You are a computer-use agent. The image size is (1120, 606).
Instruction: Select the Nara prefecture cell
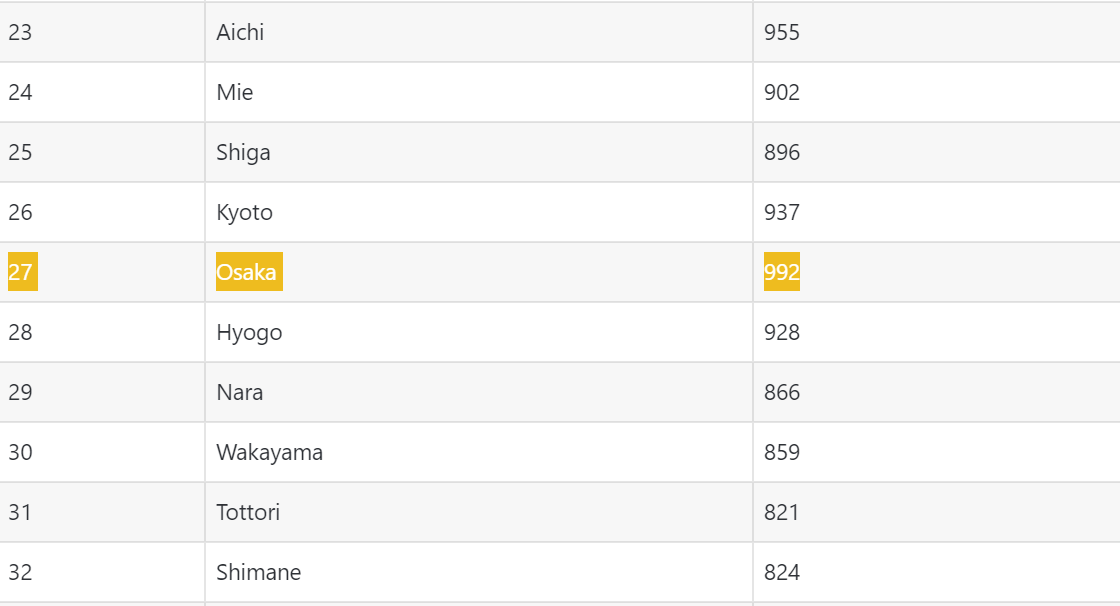(x=479, y=392)
